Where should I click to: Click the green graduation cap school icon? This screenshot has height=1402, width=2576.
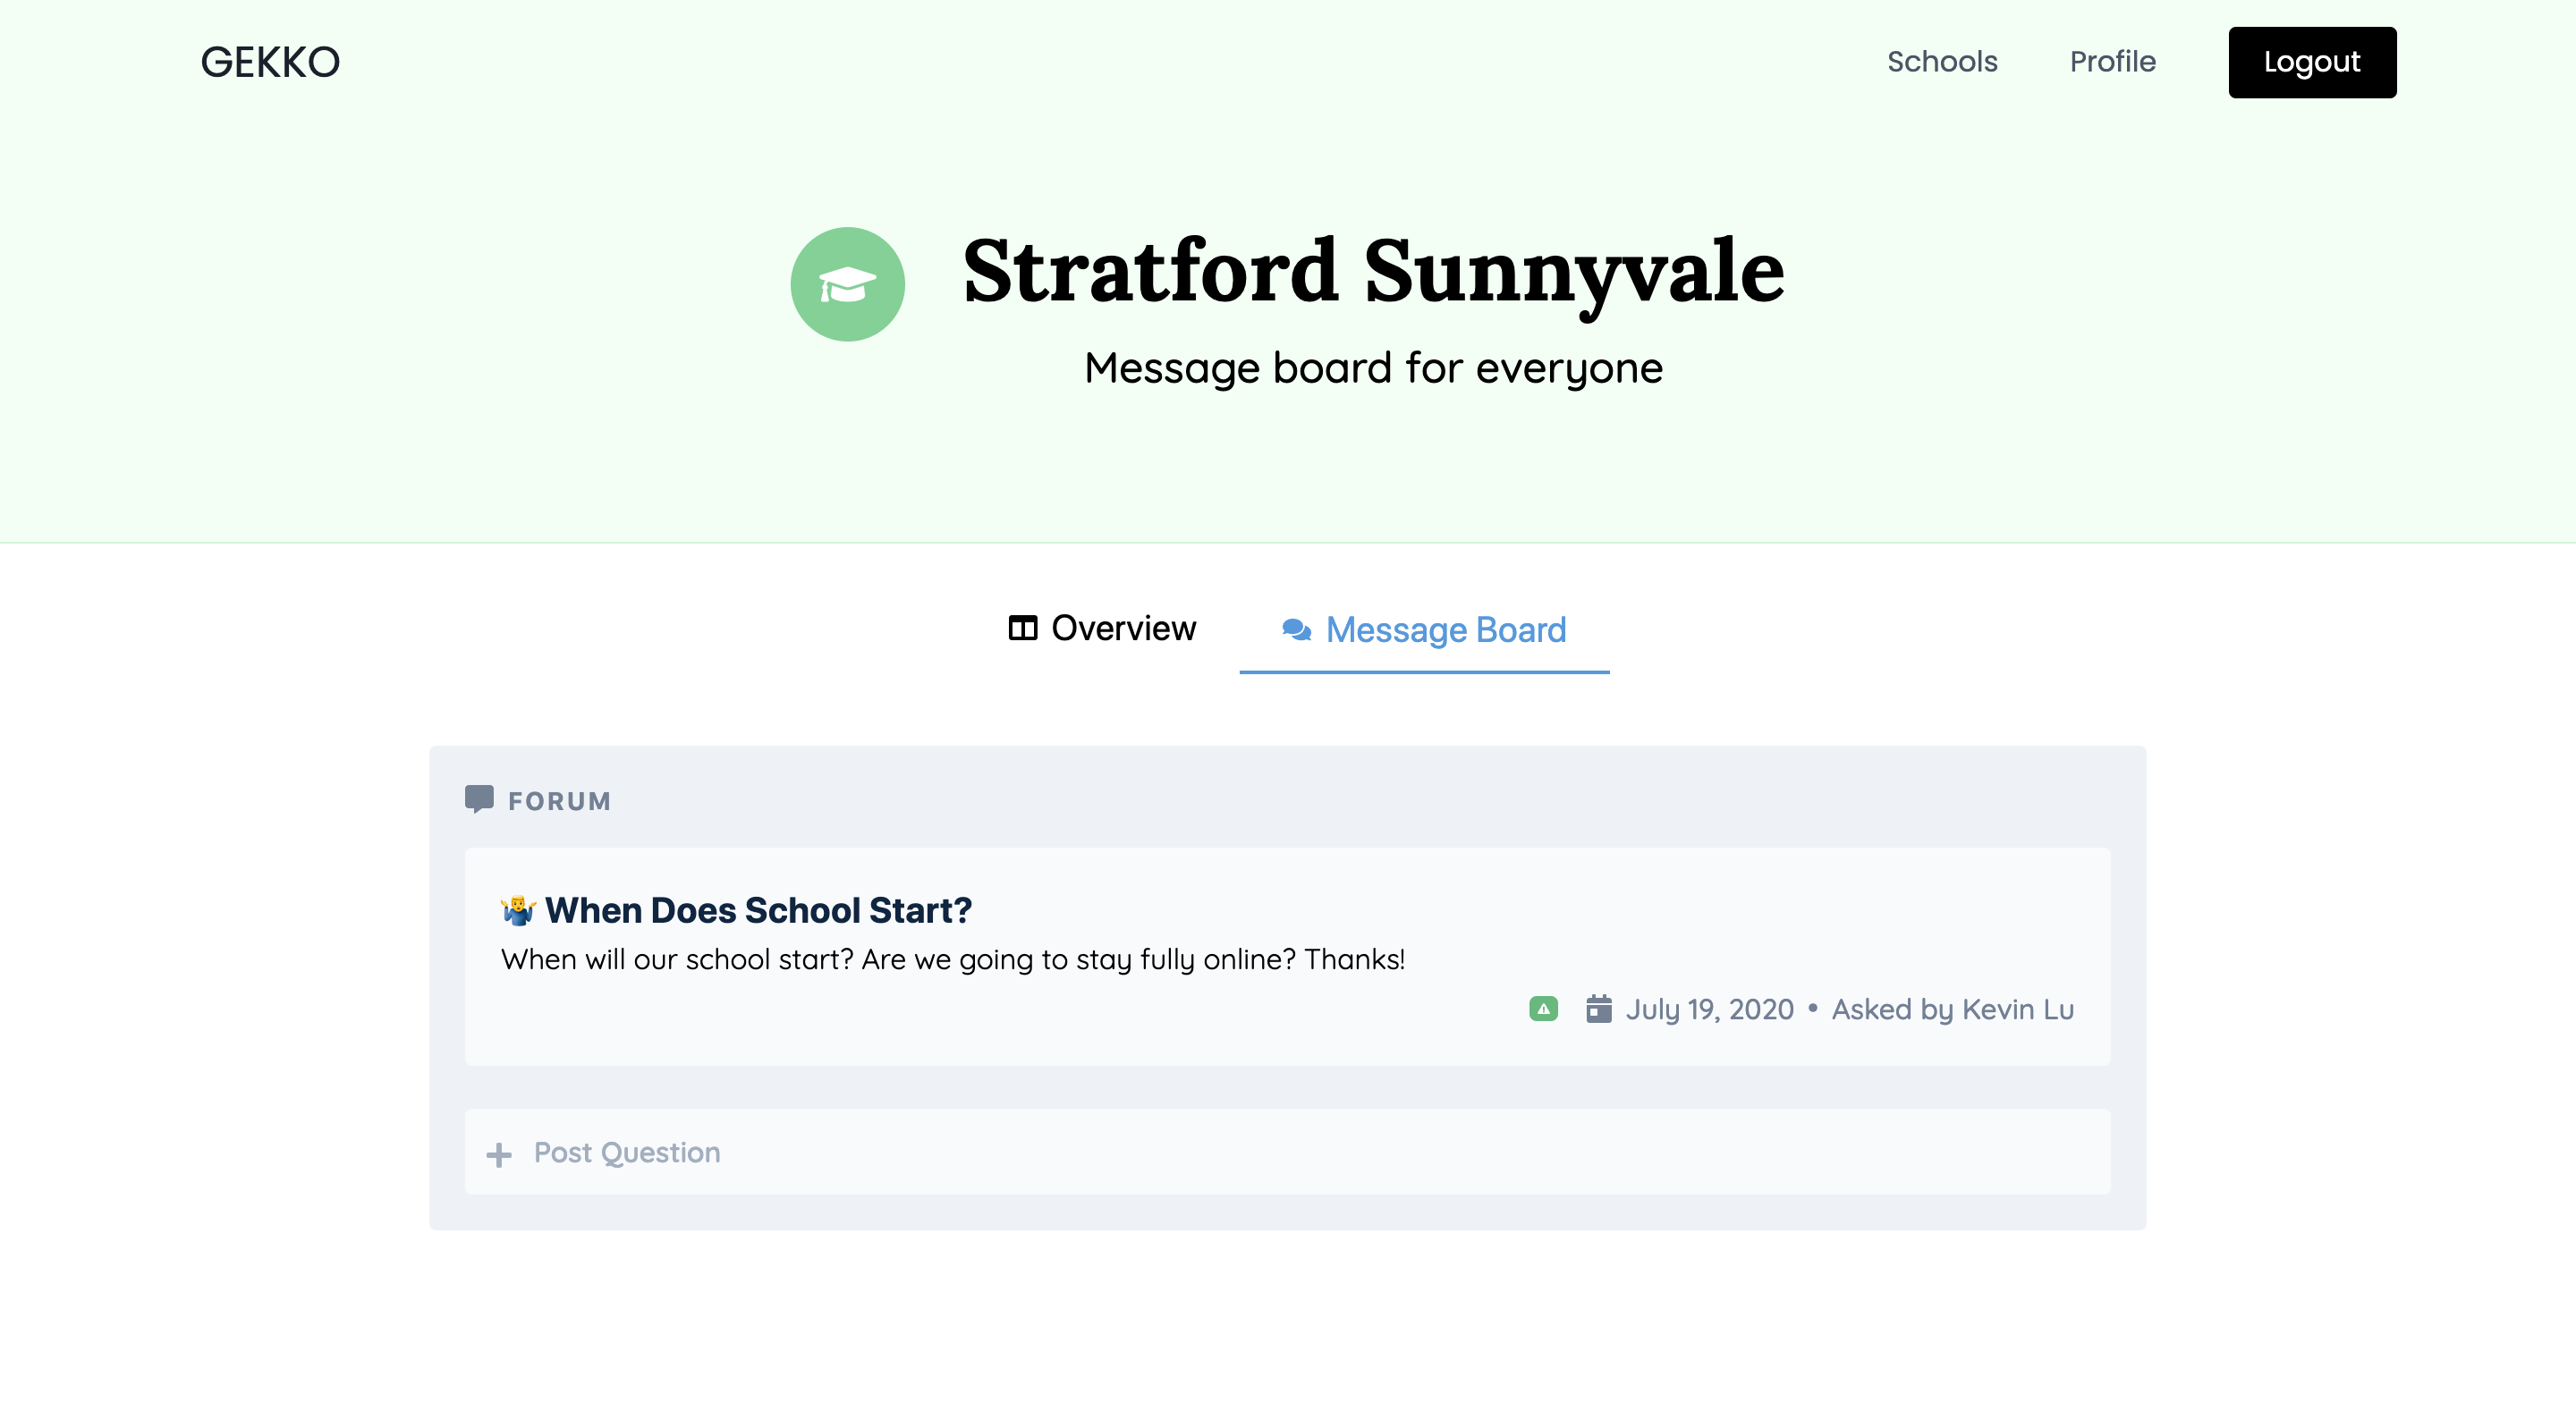(847, 284)
